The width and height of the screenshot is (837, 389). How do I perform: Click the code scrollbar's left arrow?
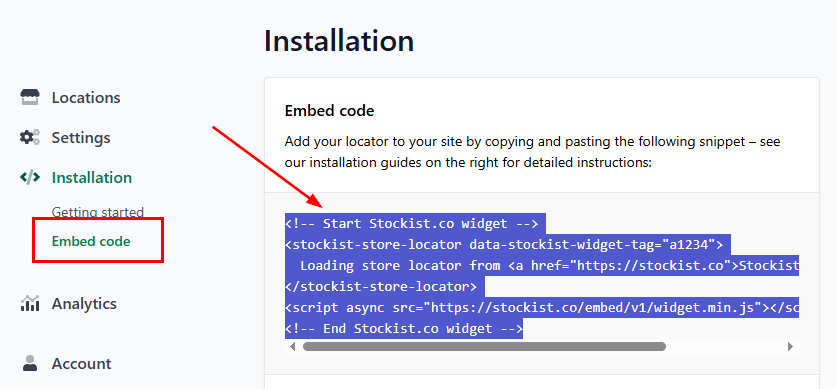point(292,346)
